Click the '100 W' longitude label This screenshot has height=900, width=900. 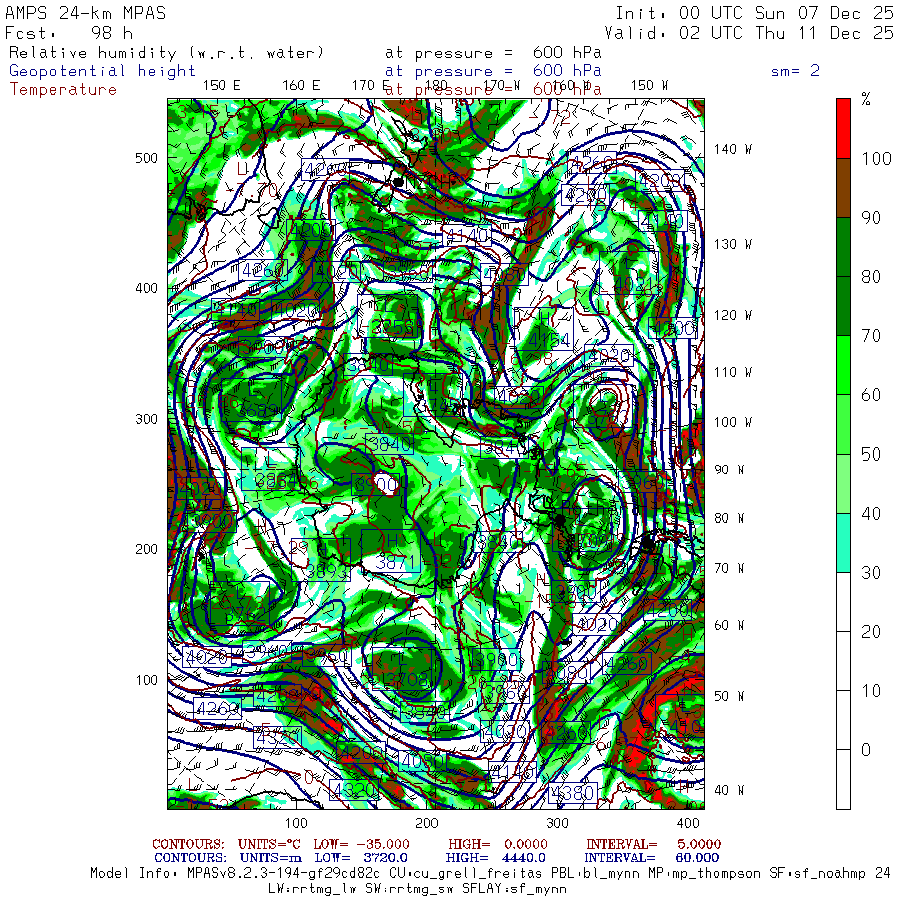point(733,422)
